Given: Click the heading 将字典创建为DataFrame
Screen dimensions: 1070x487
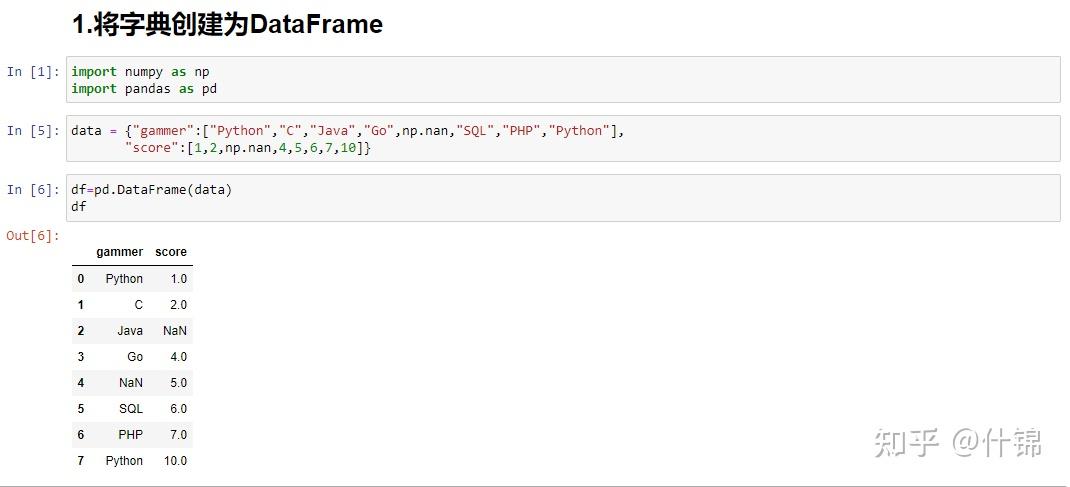Looking at the screenshot, I should pos(227,25).
